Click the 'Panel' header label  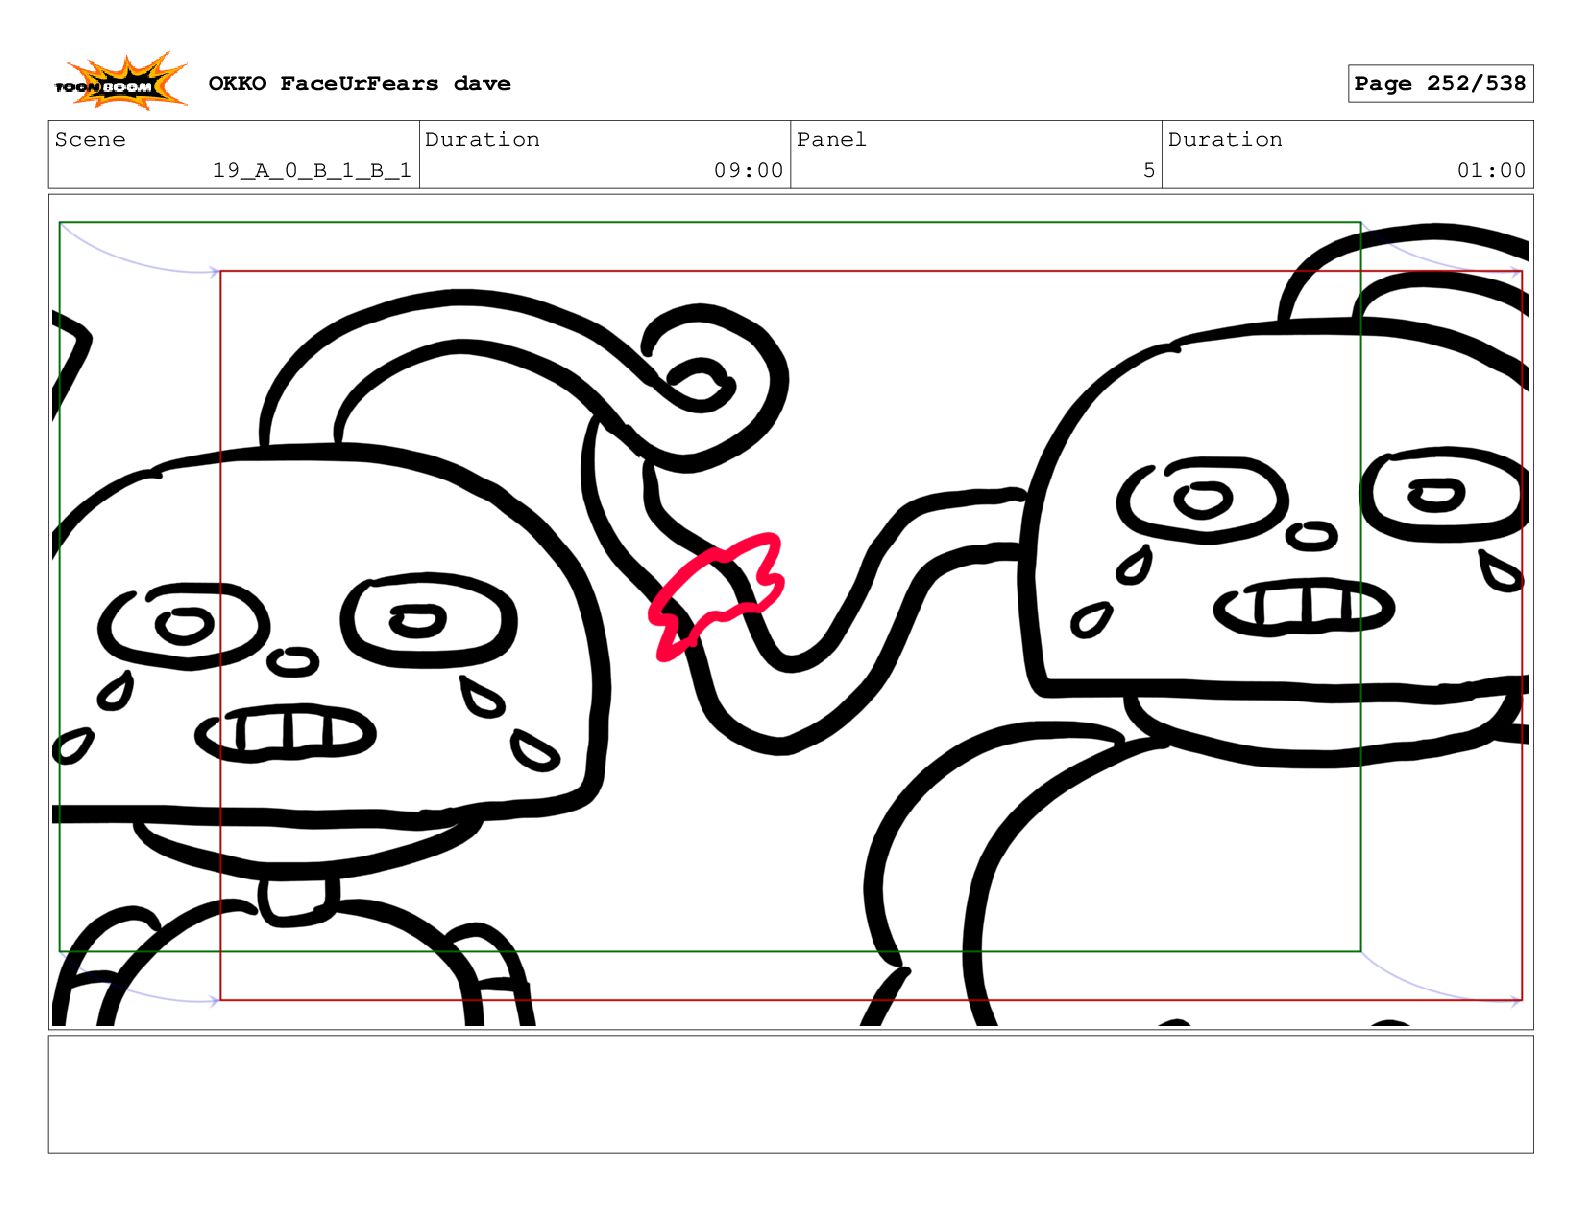831,140
